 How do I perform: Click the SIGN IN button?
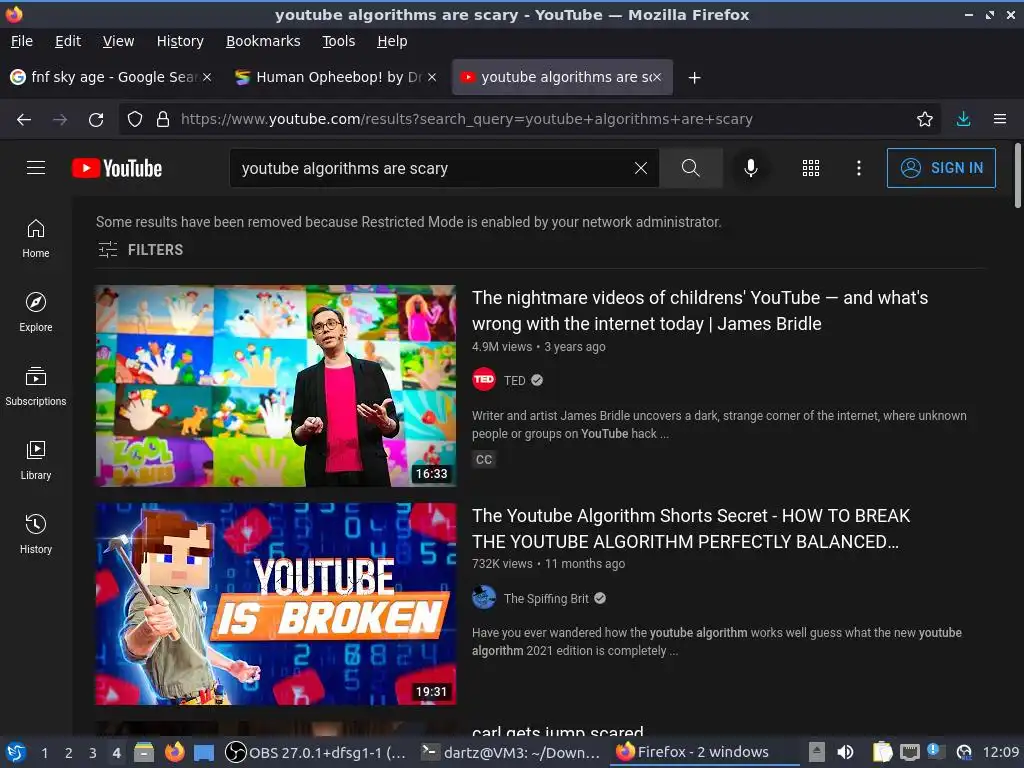pos(941,168)
